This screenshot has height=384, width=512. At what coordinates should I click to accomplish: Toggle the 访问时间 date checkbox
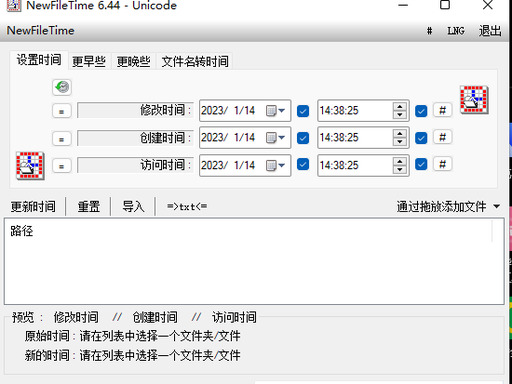coord(303,164)
